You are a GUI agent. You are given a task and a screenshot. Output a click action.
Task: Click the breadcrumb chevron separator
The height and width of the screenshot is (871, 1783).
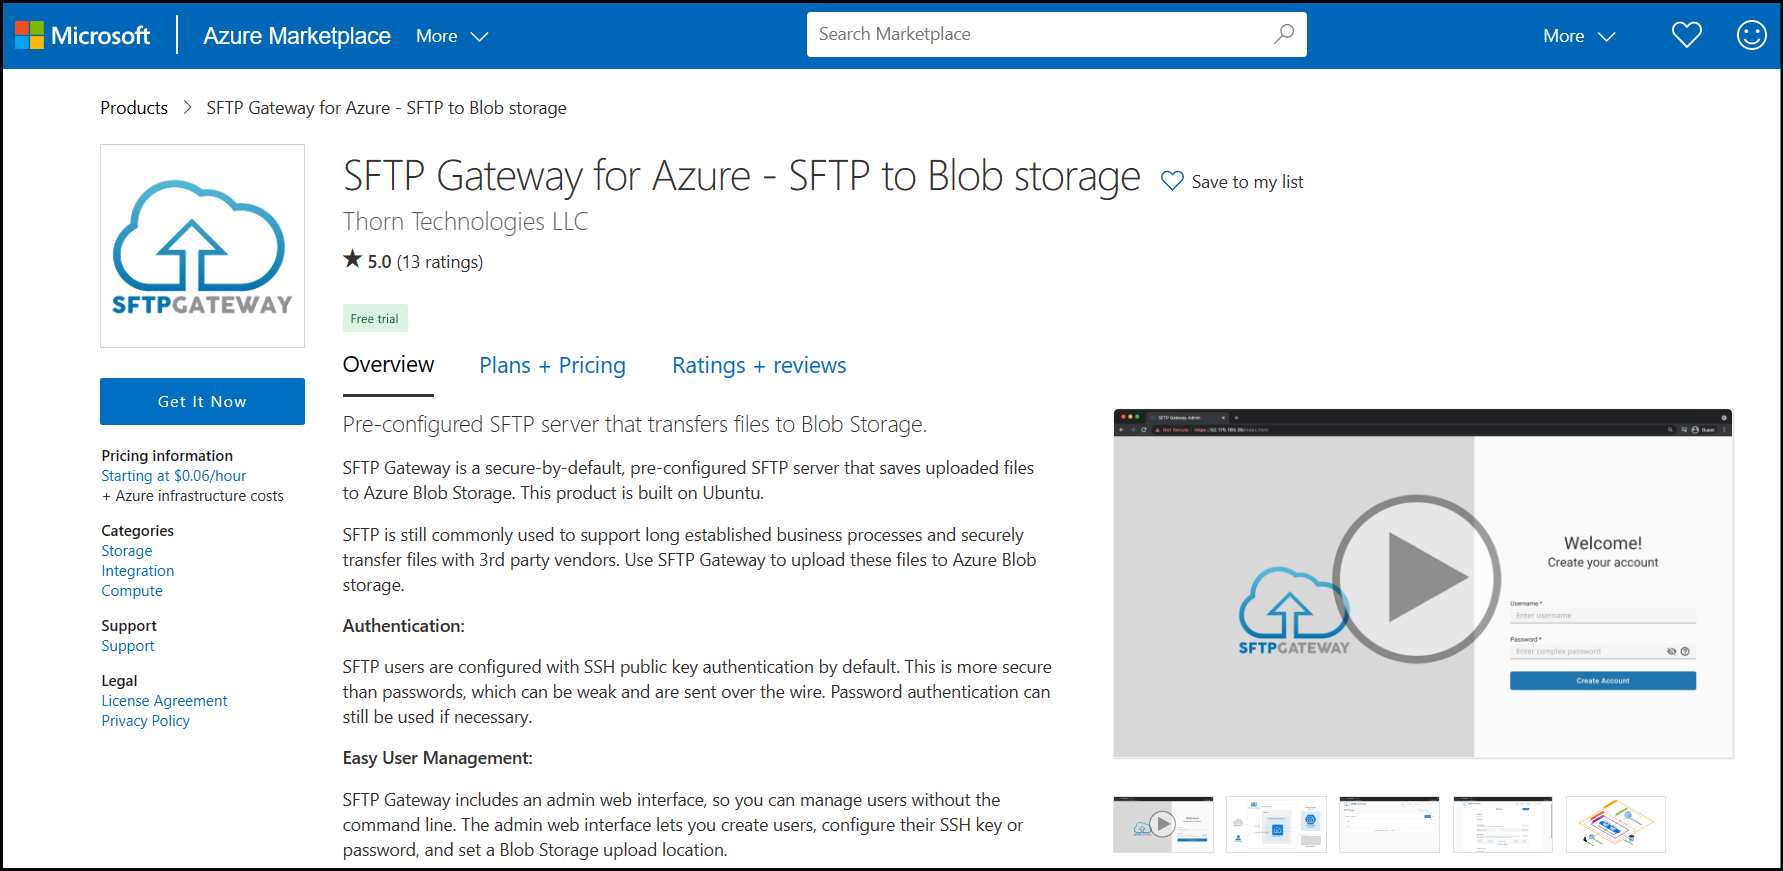tap(187, 108)
